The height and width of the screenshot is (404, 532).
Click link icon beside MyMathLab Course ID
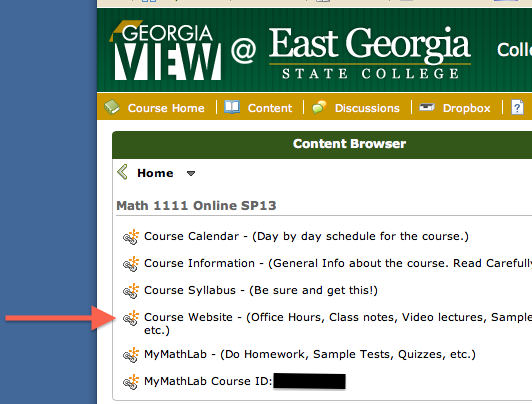(x=131, y=382)
